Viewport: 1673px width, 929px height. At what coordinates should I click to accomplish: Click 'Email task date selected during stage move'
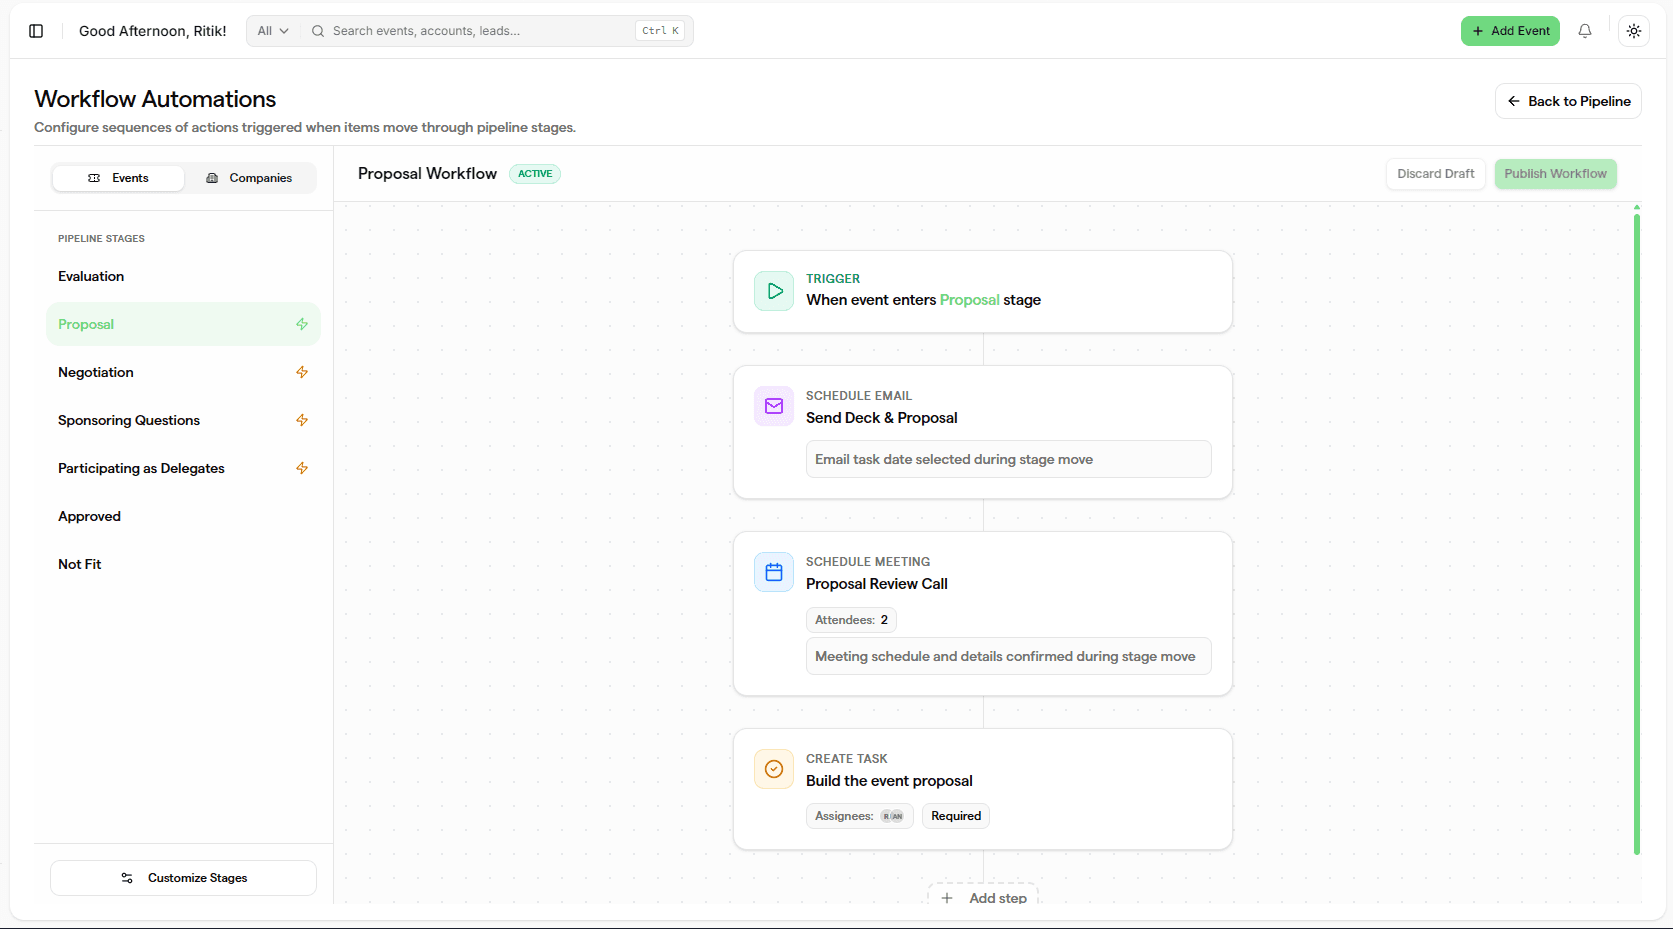1008,459
